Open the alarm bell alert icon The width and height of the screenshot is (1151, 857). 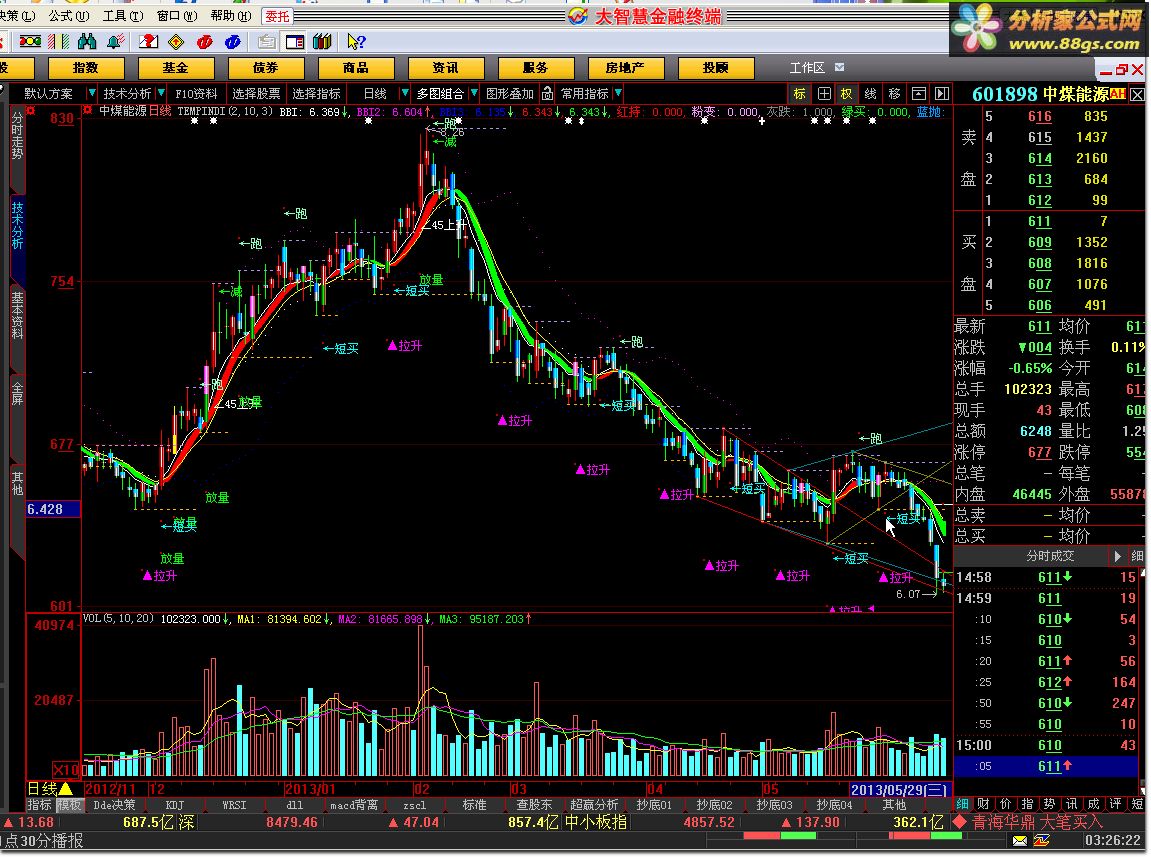tap(115, 42)
